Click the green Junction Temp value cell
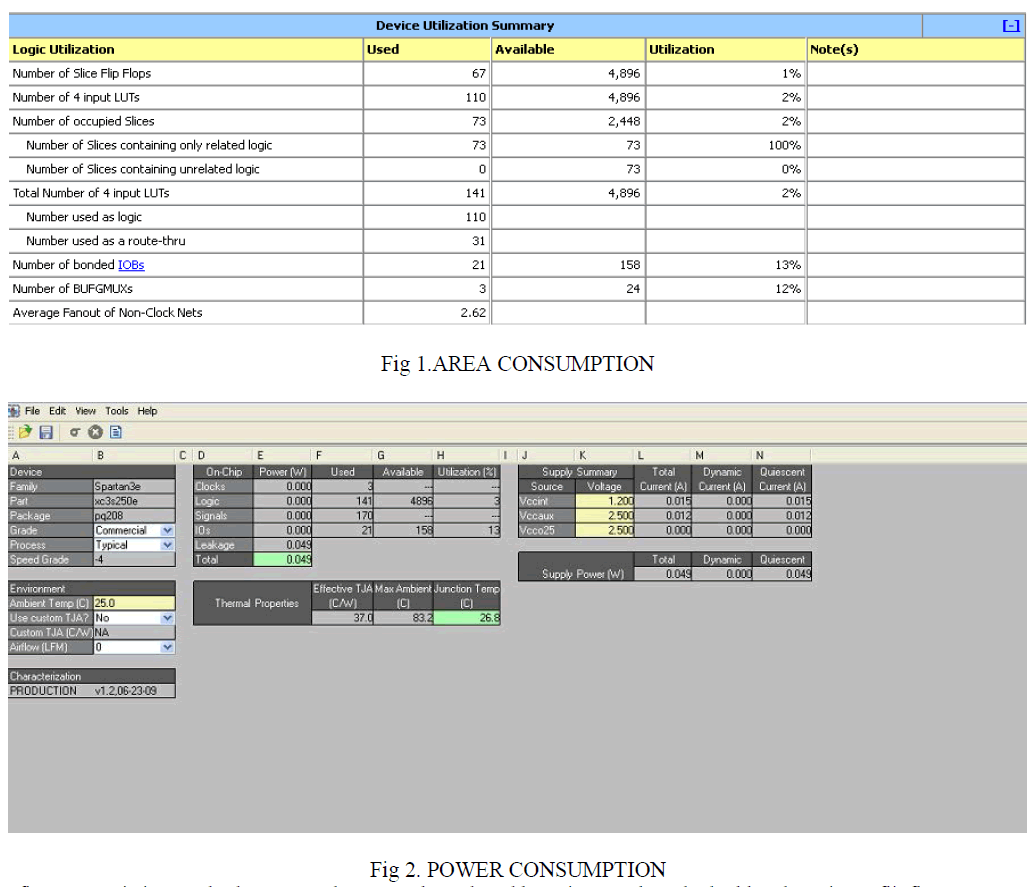The height and width of the screenshot is (887, 1027). pos(467,618)
